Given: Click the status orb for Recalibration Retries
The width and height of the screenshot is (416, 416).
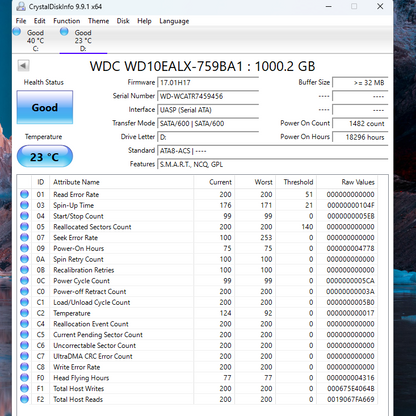Looking at the screenshot, I should pyautogui.click(x=24, y=270).
